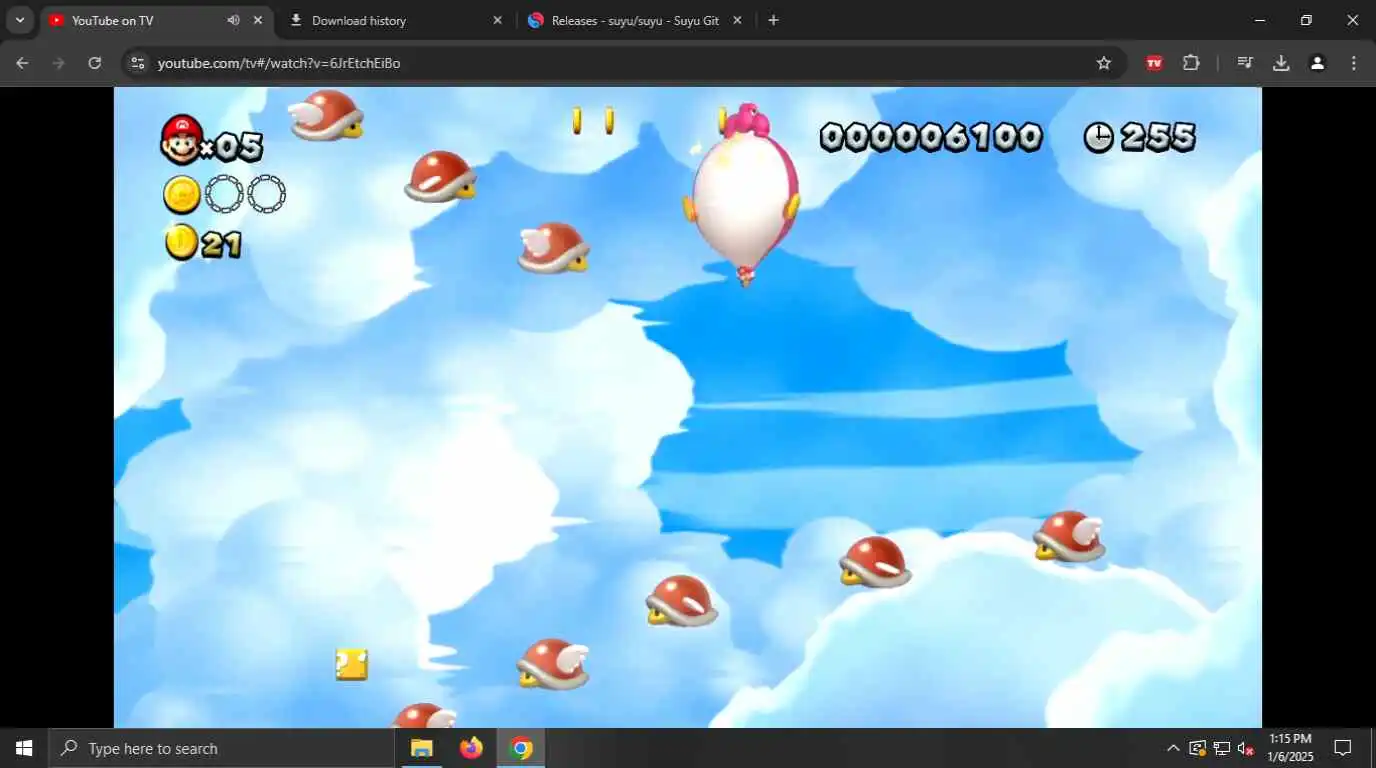The image size is (1376, 768).
Task: Restore down the Chrome window
Action: pos(1306,20)
